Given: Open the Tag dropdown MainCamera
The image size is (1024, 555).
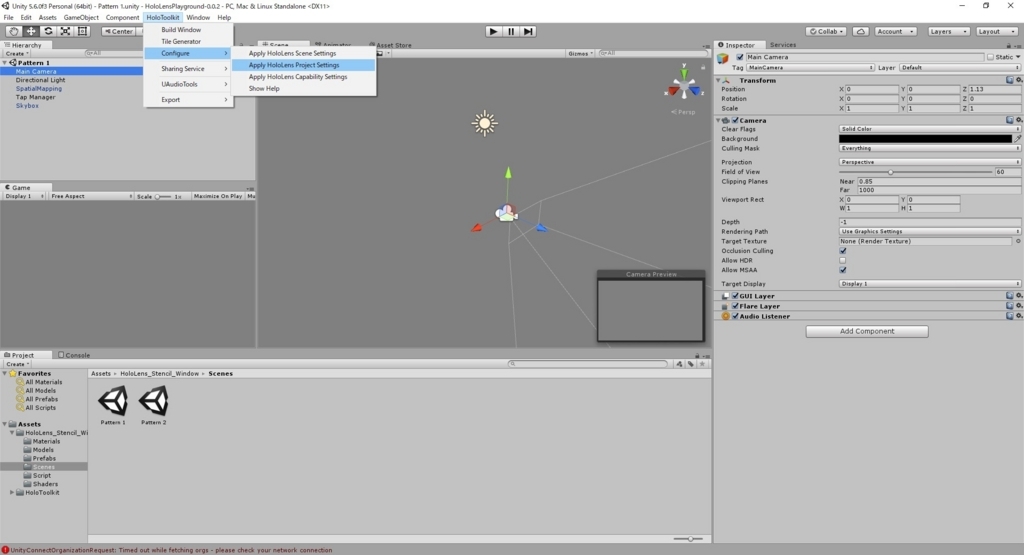Looking at the screenshot, I should pyautogui.click(x=810, y=67).
